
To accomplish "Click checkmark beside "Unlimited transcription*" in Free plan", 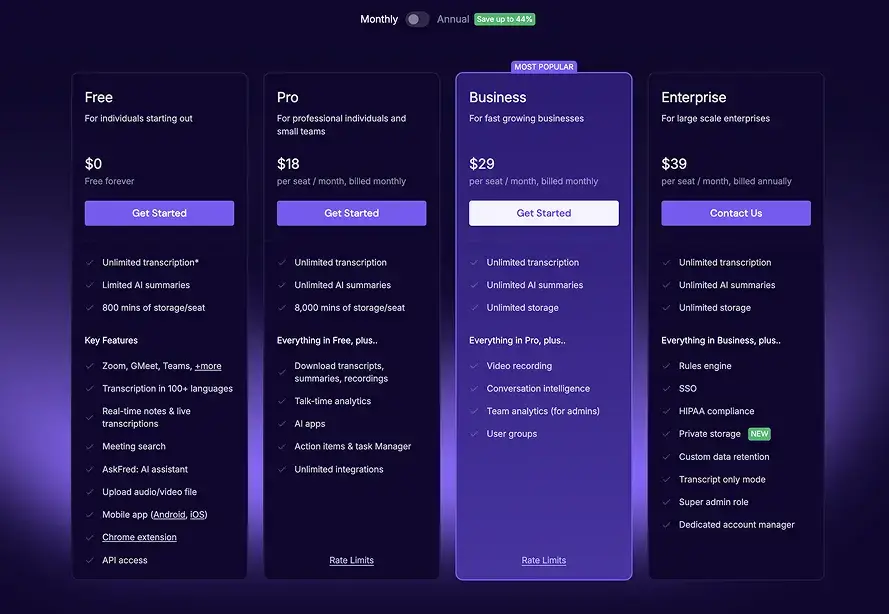I will pyautogui.click(x=88, y=262).
